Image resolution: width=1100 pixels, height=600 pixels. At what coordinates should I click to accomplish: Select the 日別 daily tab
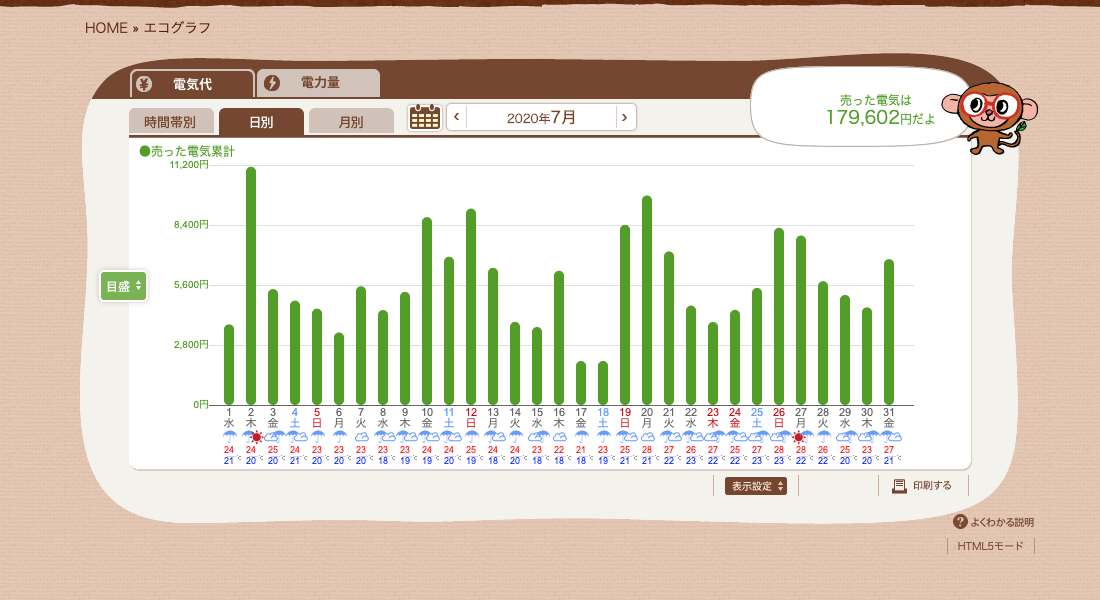[261, 122]
